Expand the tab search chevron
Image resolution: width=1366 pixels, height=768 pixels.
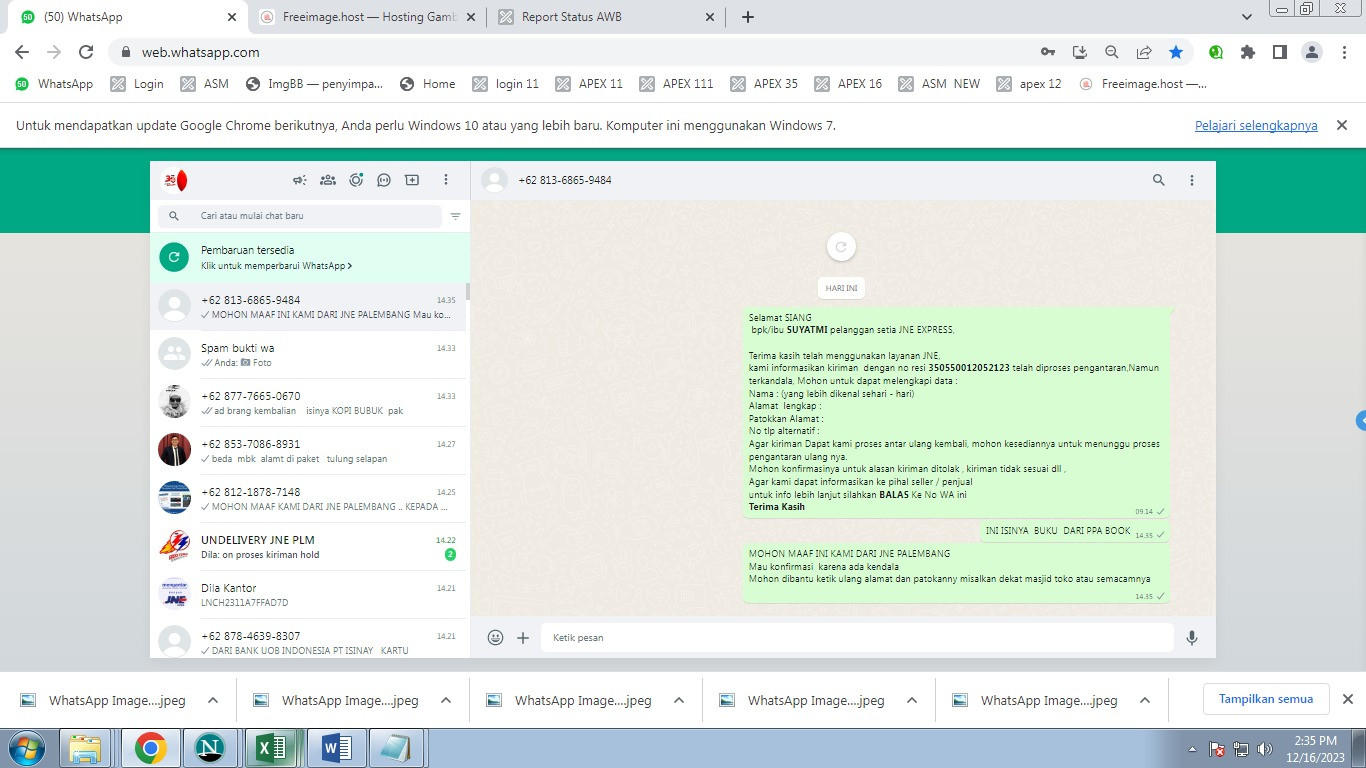point(1247,17)
